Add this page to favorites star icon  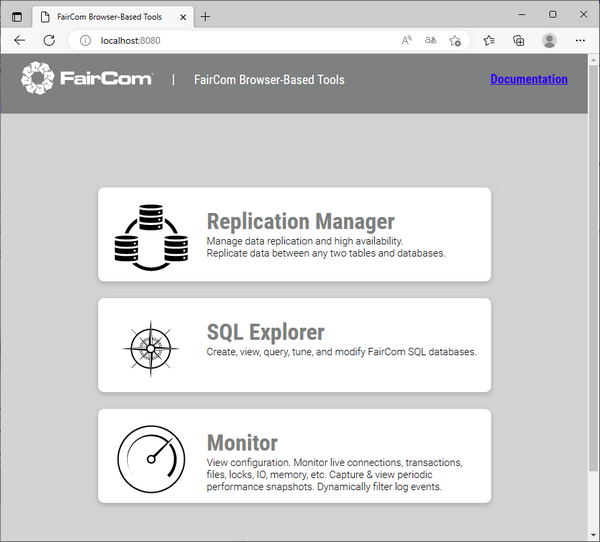455,41
